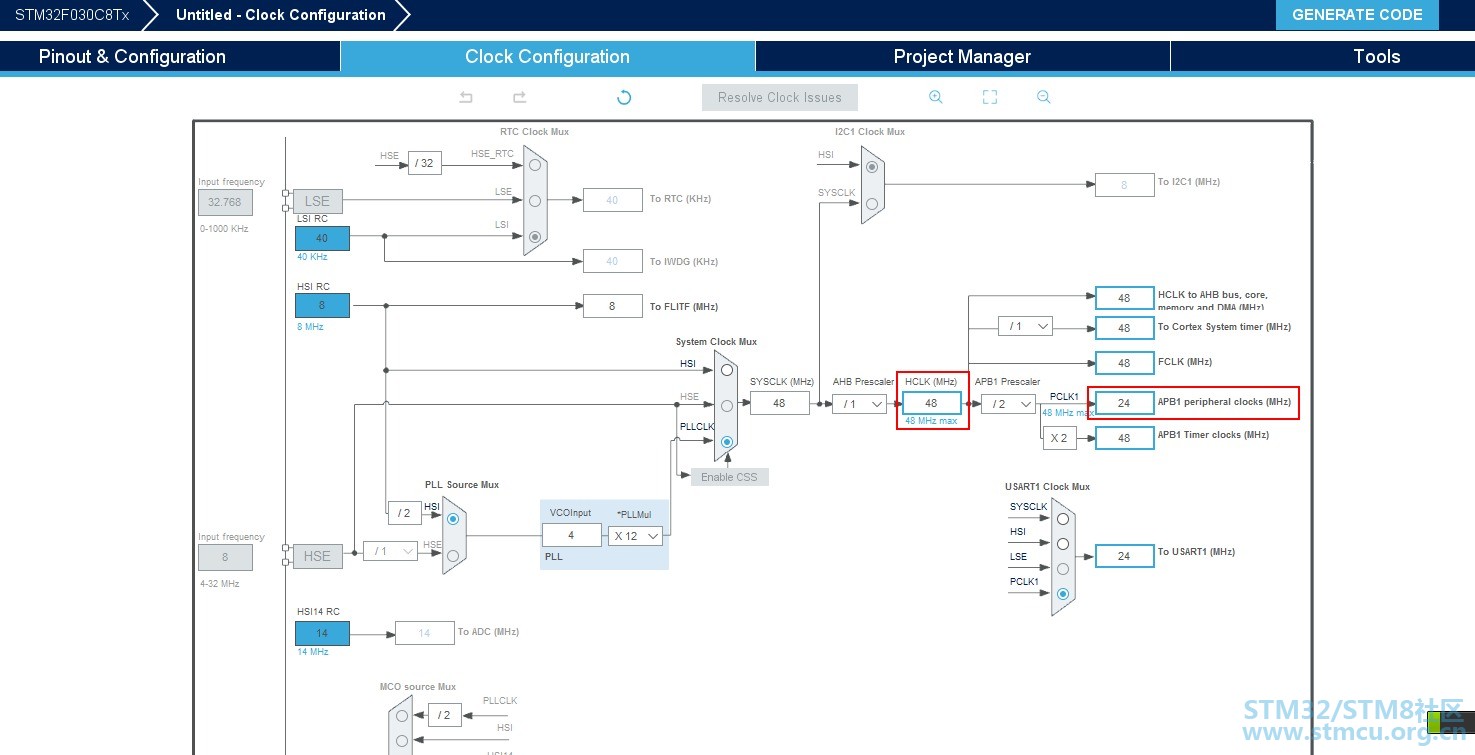Select LSI input in RTC Clock Mux
The width and height of the screenshot is (1475, 755).
coord(535,237)
